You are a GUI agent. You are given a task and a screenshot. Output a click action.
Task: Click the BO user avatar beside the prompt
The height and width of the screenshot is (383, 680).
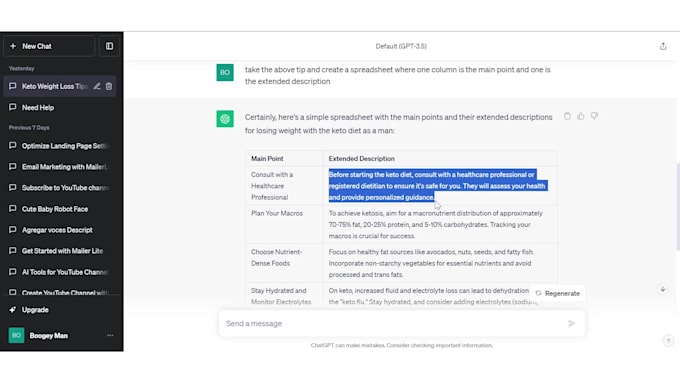225,72
